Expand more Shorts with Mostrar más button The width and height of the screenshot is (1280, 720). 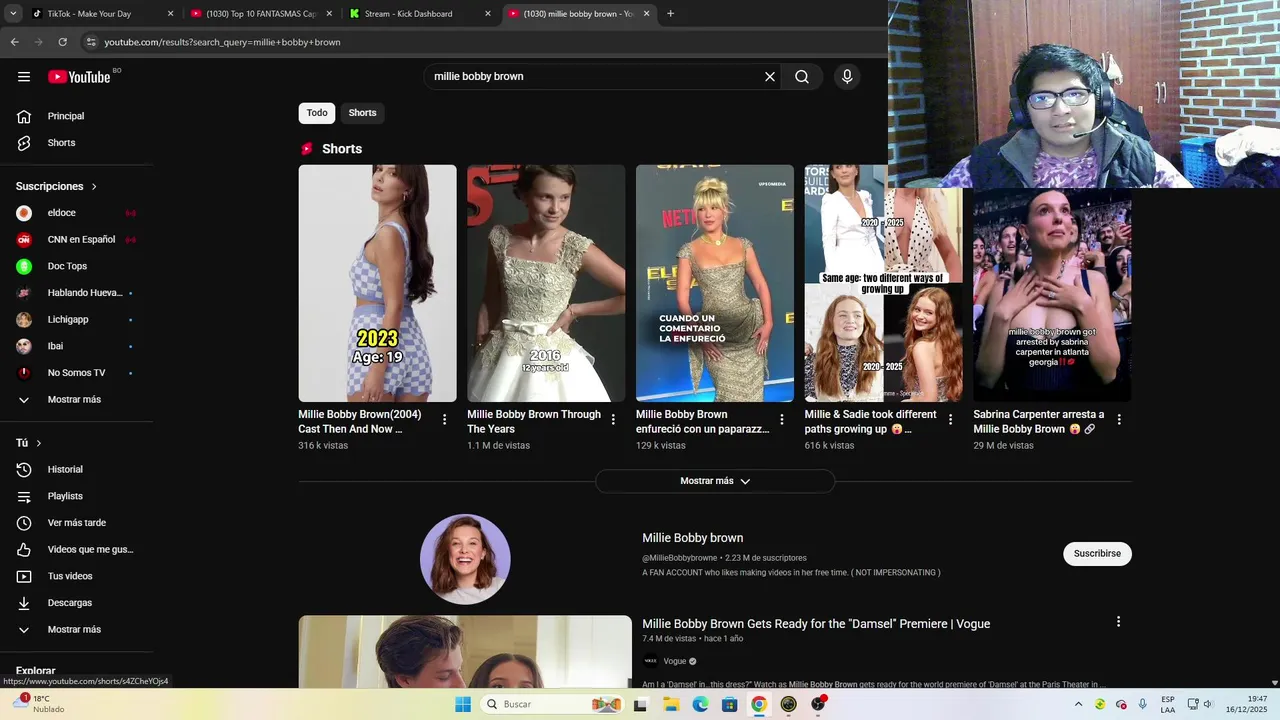pyautogui.click(x=715, y=481)
